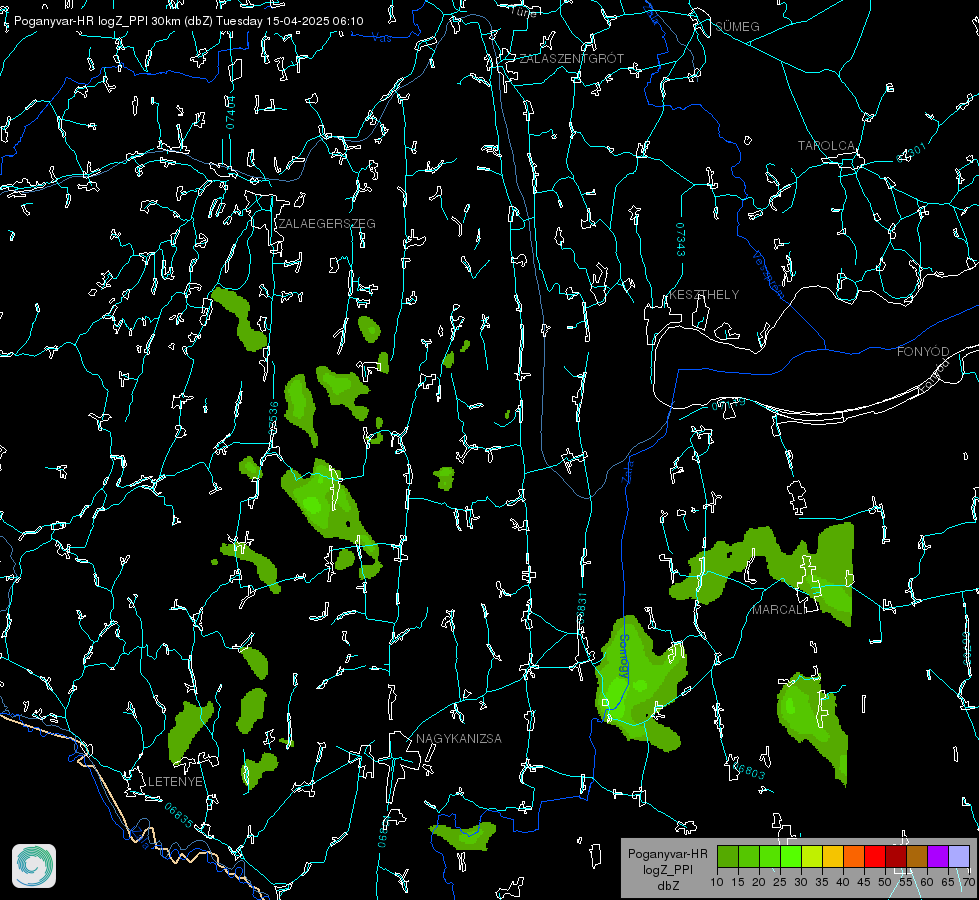Click the 40 value on legend scale
The height and width of the screenshot is (900, 979).
[843, 883]
